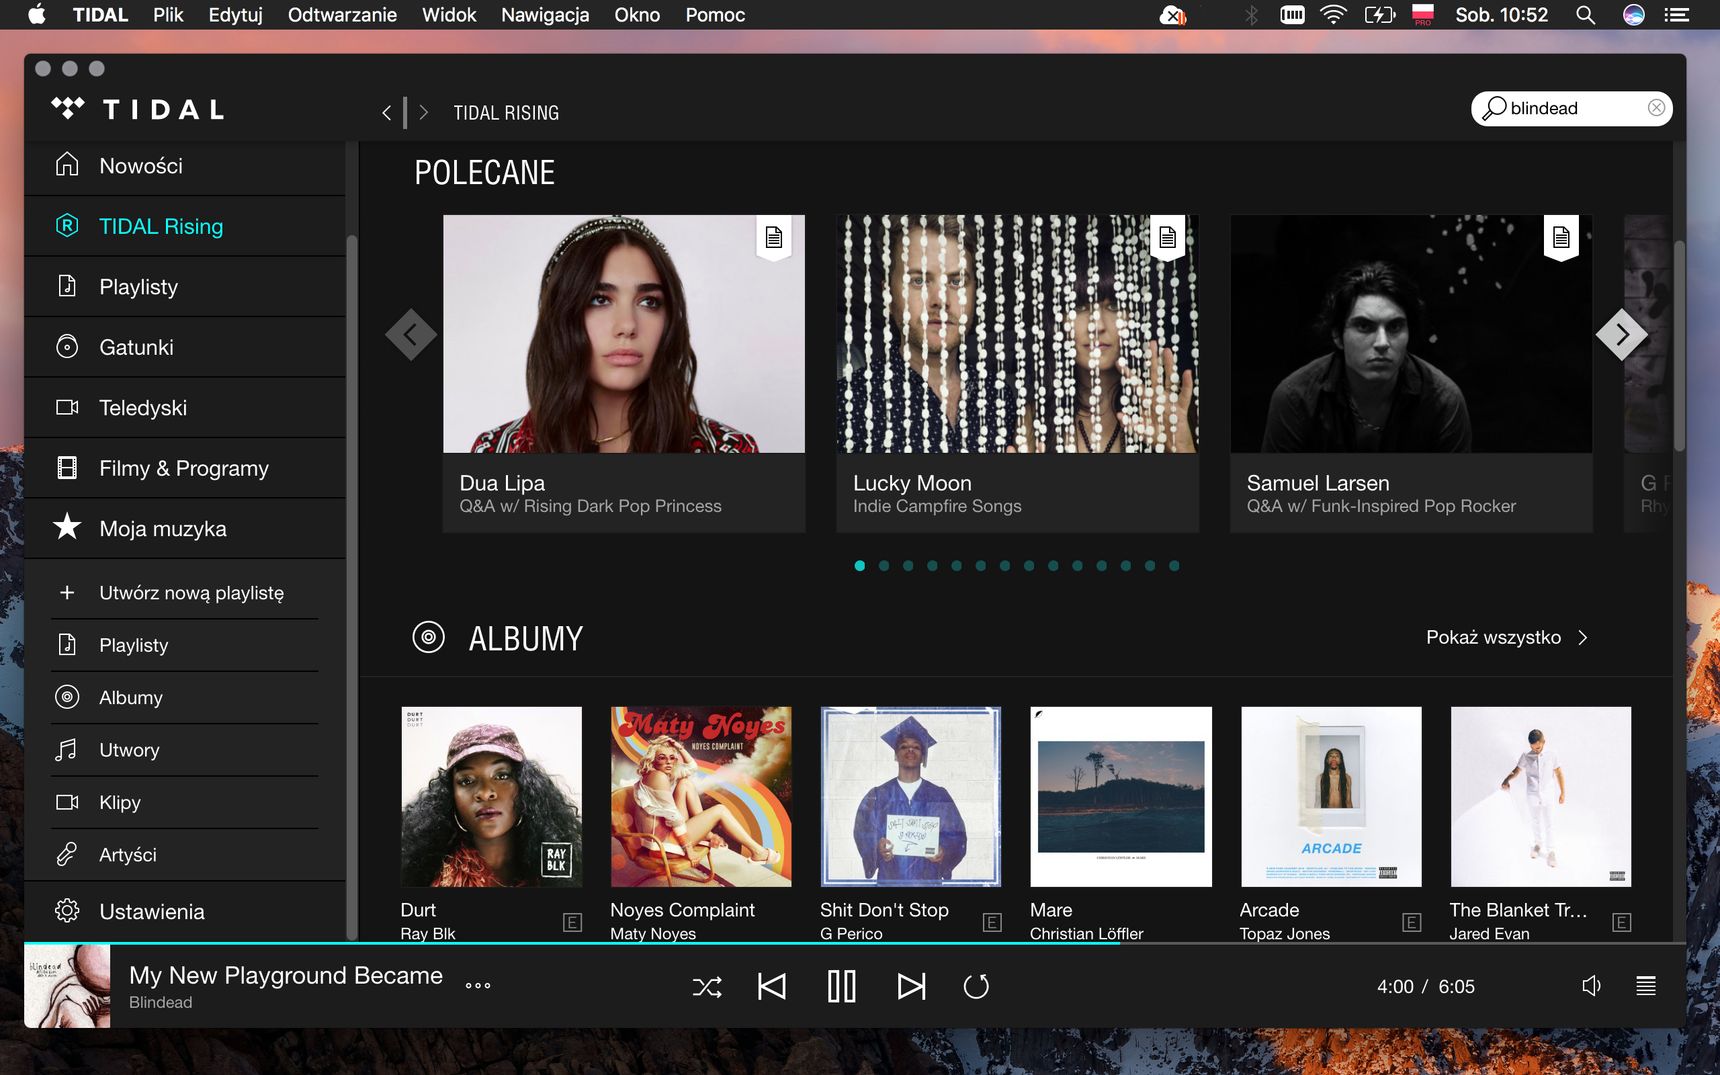Open Albumy in my music
Screen dimensions: 1720x1075
tap(186, 697)
